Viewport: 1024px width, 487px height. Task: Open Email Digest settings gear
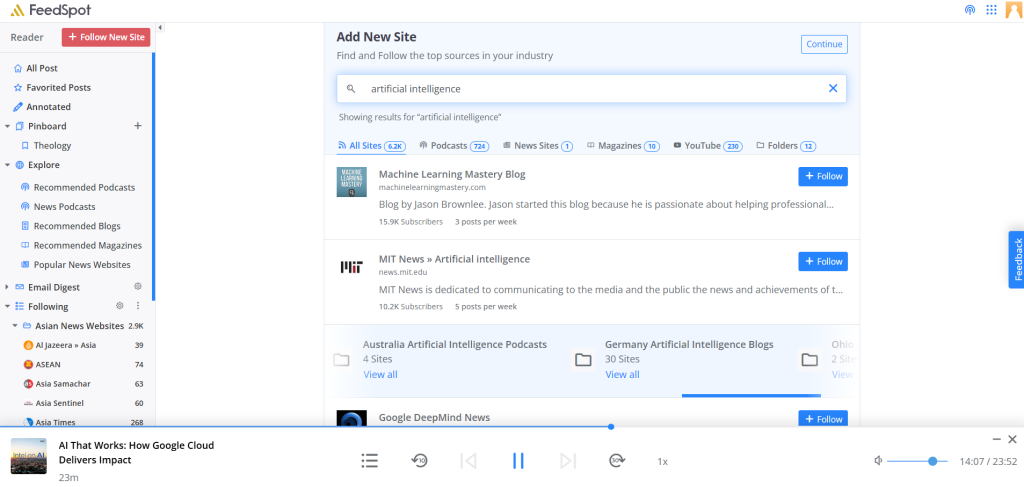[x=138, y=287]
